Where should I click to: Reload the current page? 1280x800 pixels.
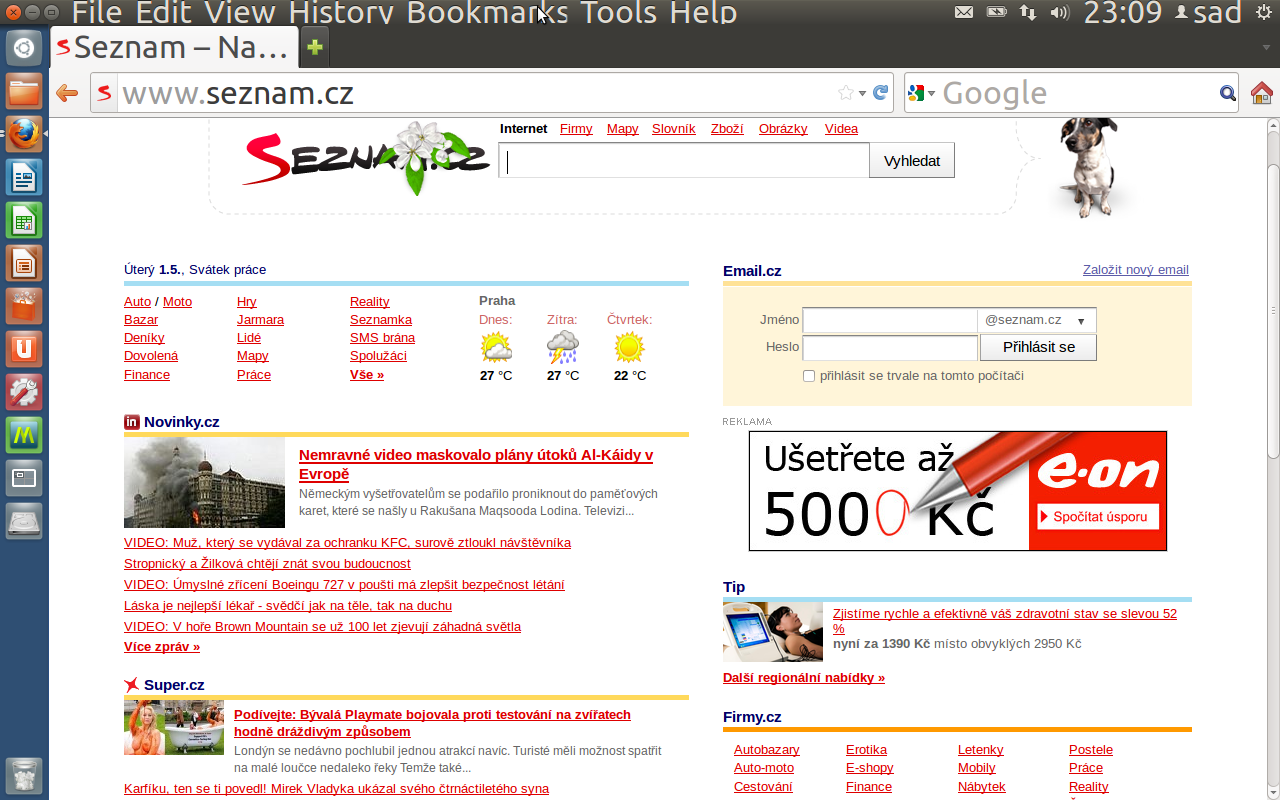point(881,93)
